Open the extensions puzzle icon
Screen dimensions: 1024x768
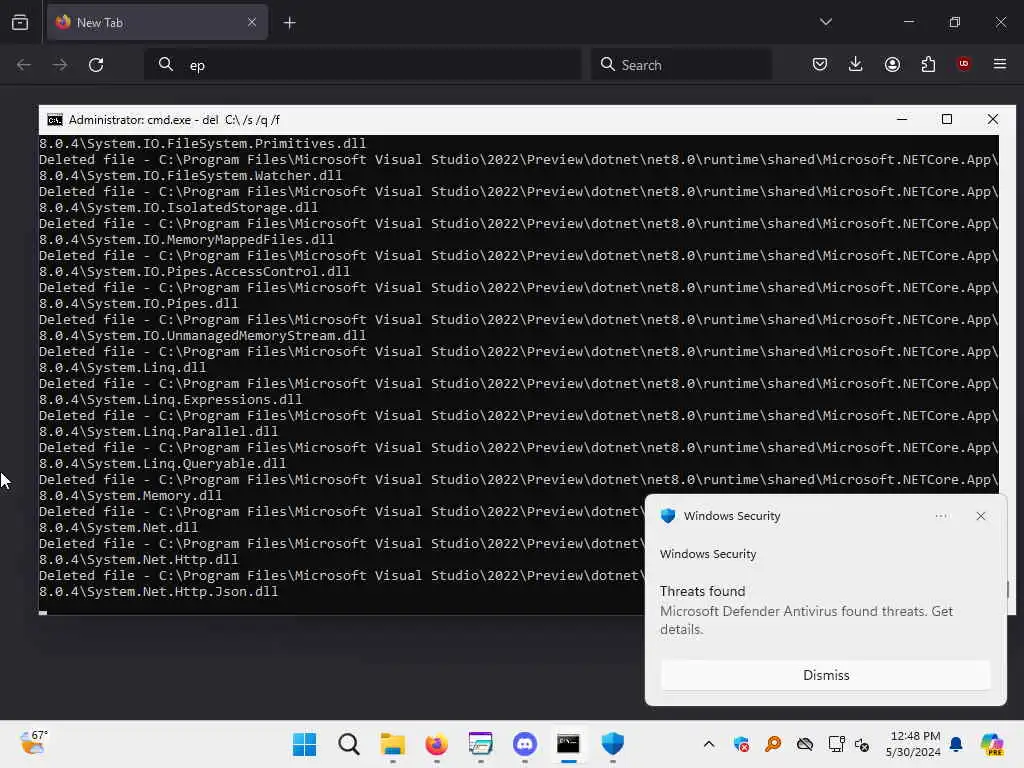click(928, 64)
